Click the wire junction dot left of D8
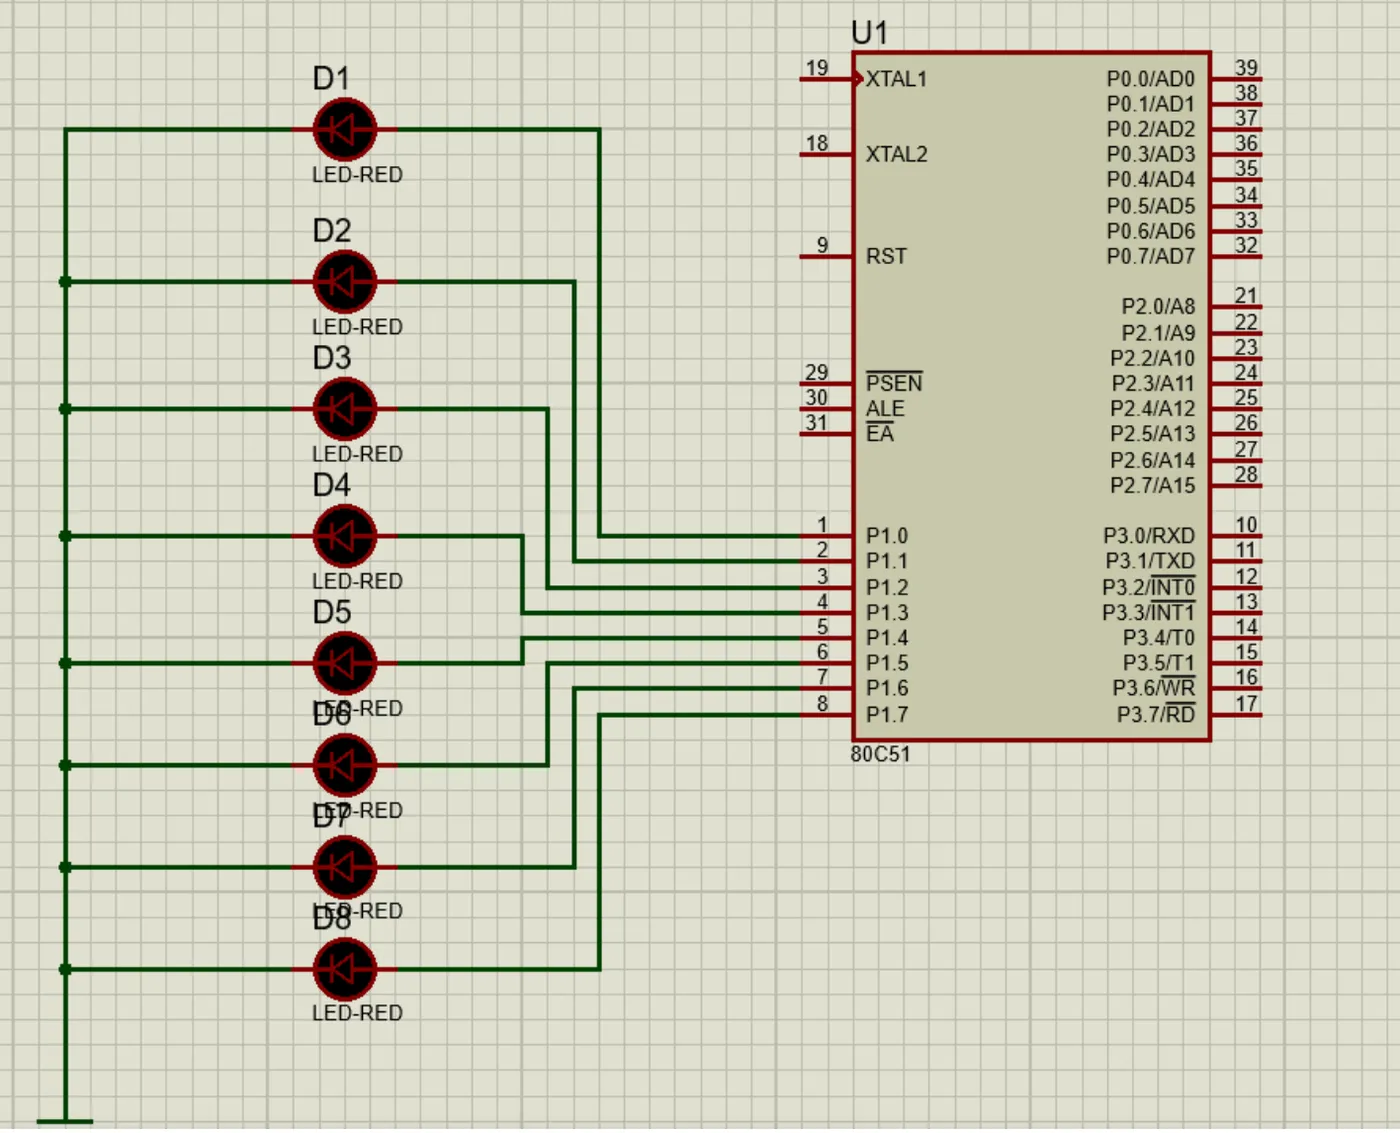The height and width of the screenshot is (1133, 1400). 65,969
